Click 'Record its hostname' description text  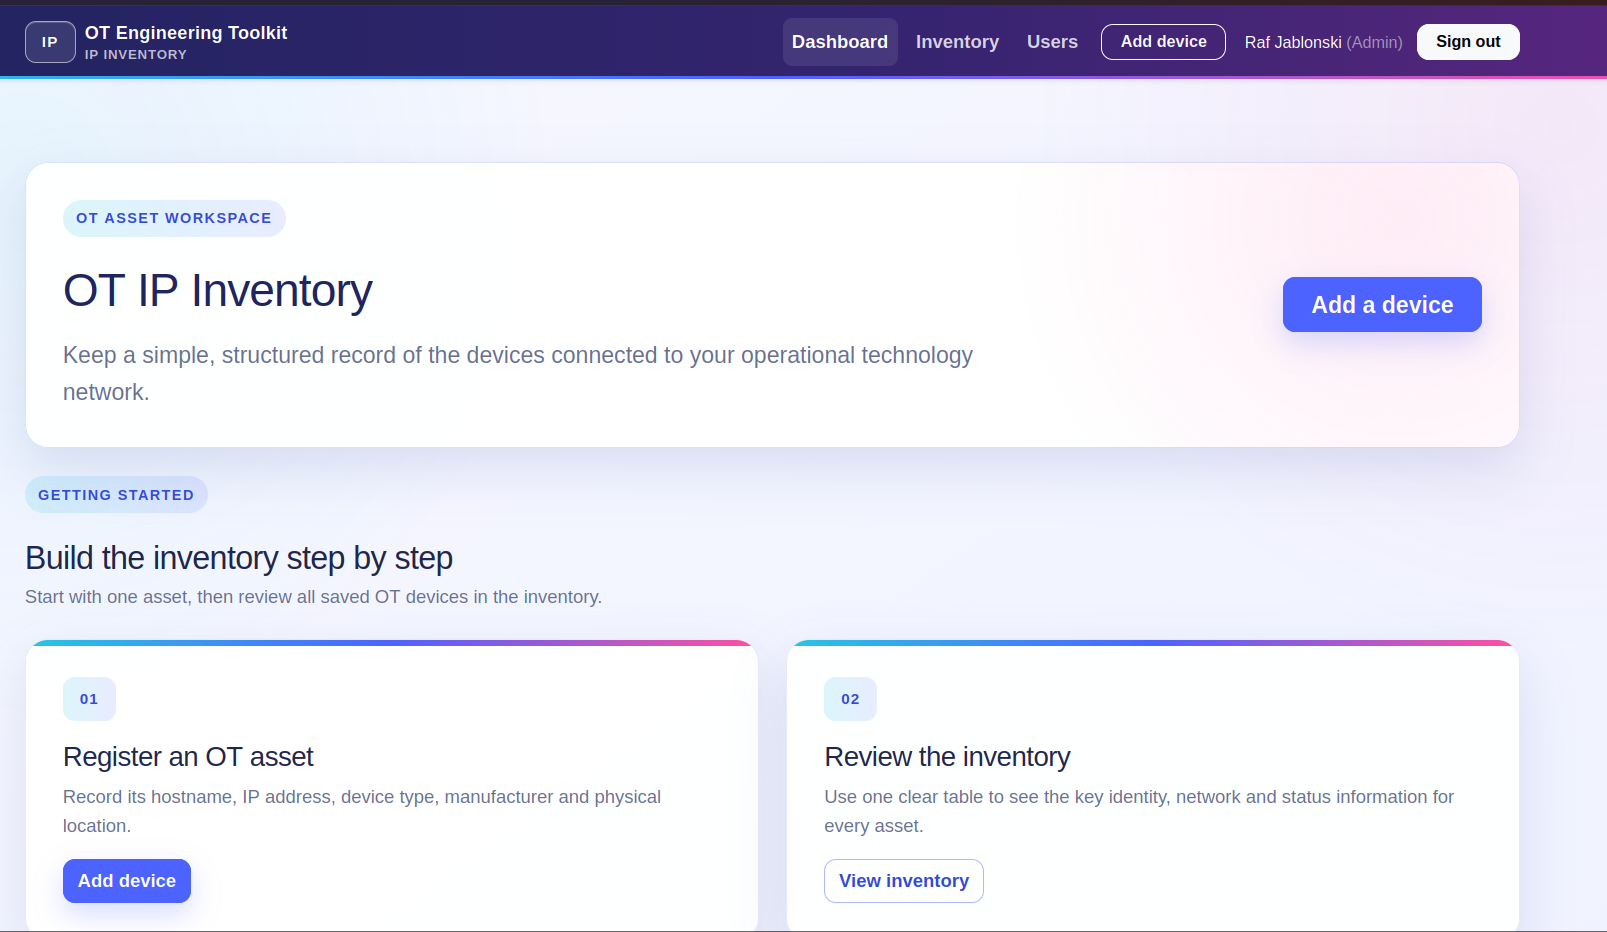pyautogui.click(x=362, y=811)
